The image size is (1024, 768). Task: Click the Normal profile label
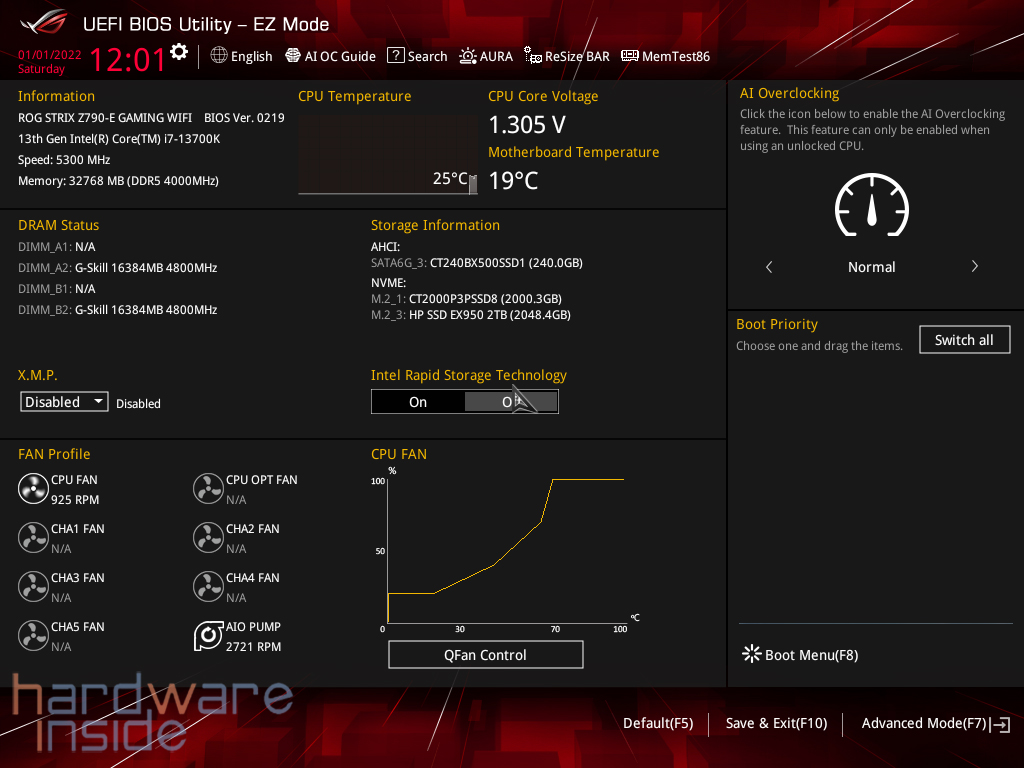tap(872, 266)
